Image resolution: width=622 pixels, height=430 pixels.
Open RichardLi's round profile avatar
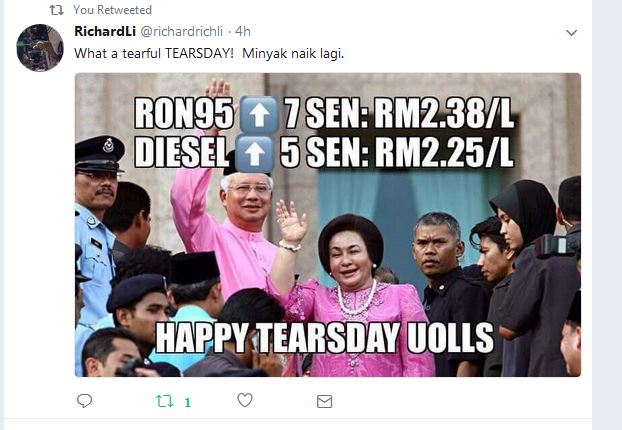[x=40, y=48]
